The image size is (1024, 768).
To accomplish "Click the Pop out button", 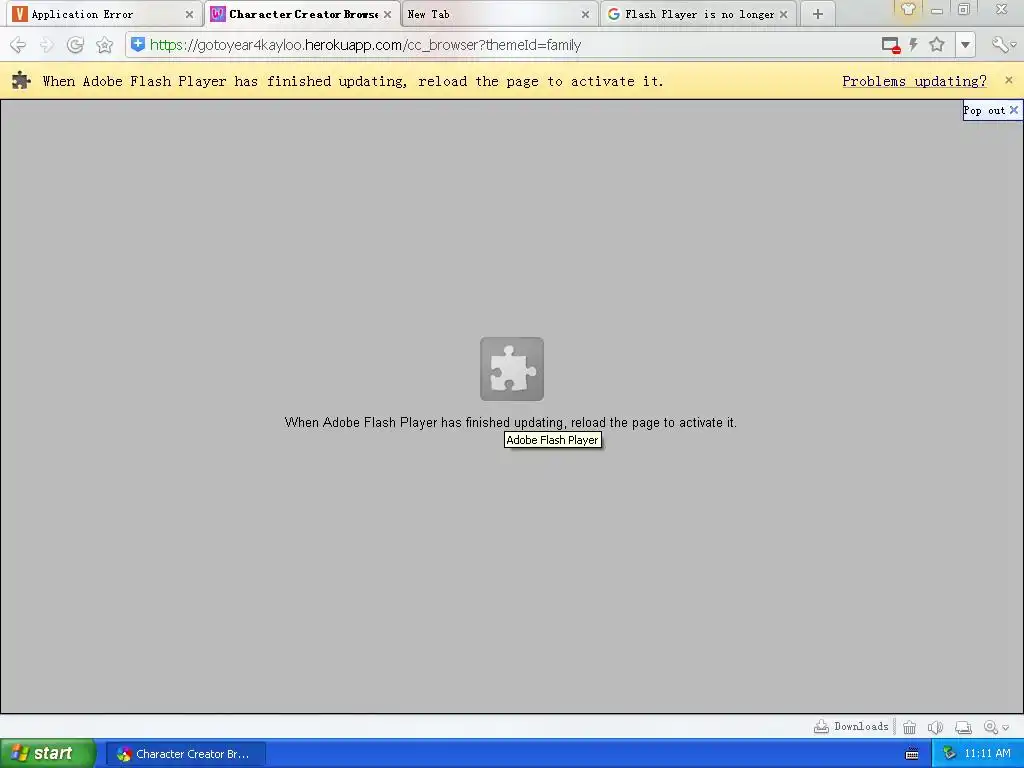I will (984, 110).
